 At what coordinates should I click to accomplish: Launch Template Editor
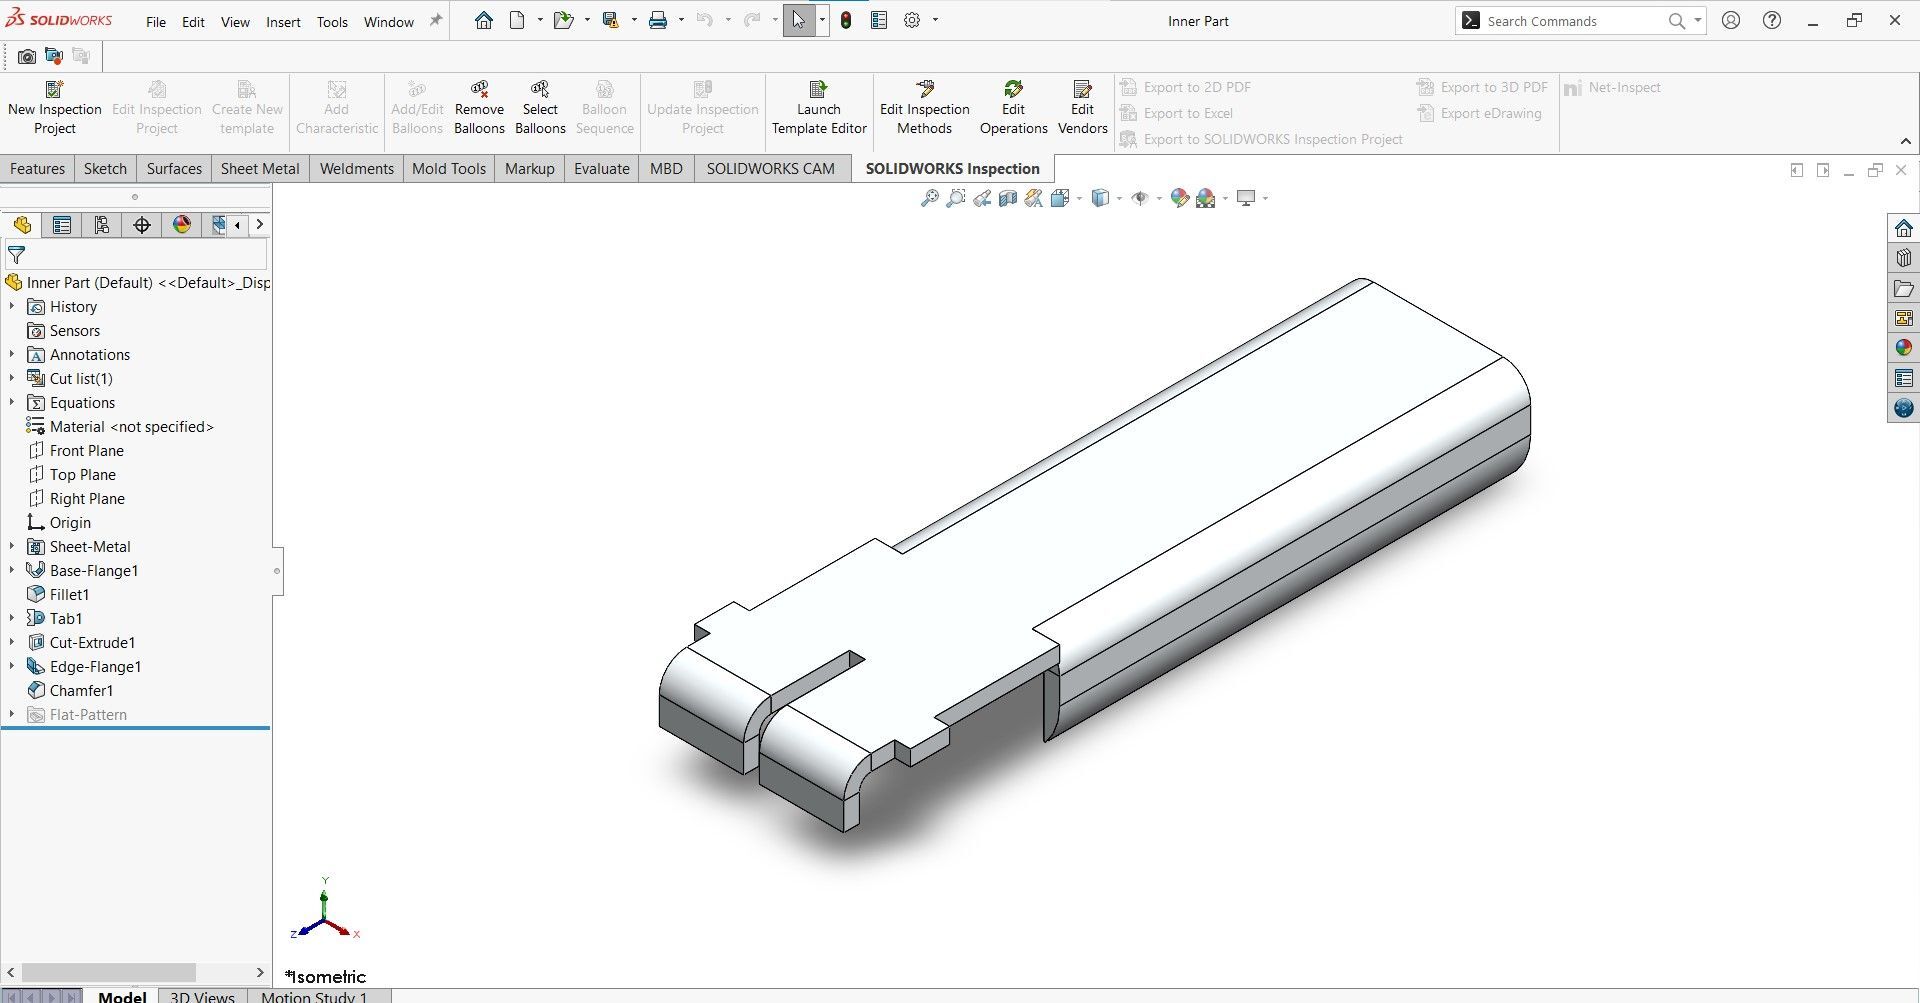(819, 108)
